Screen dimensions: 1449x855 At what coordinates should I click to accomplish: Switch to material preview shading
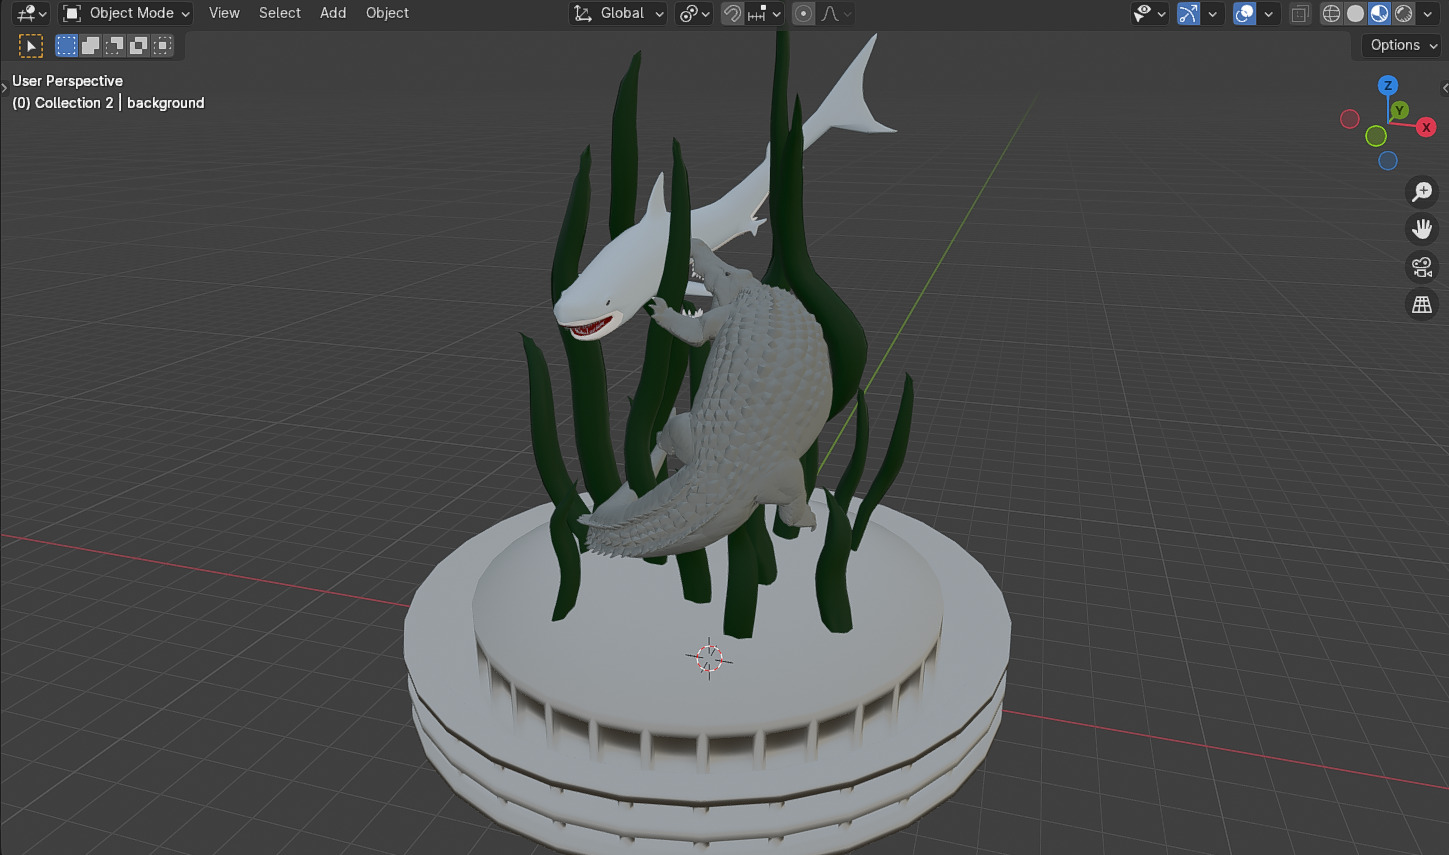[x=1379, y=13]
